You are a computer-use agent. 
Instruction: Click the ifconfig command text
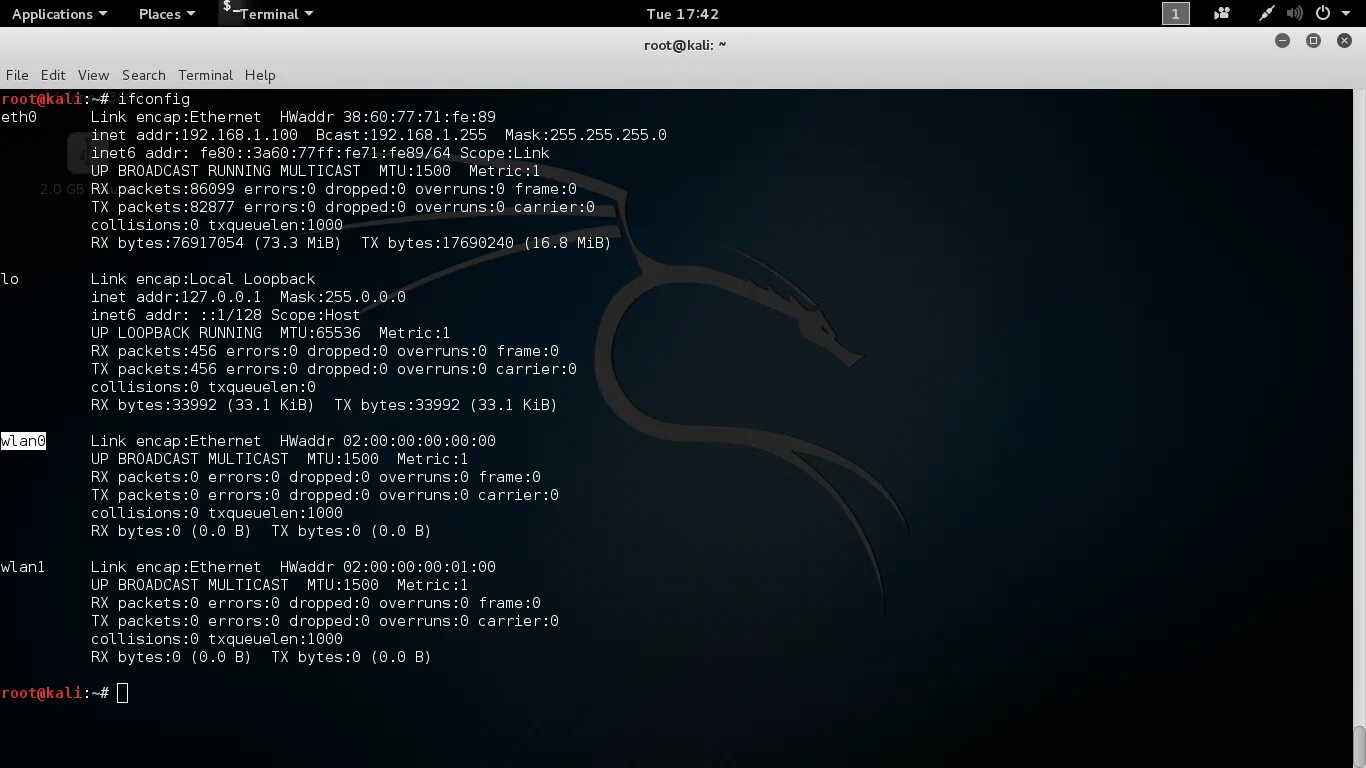point(154,99)
